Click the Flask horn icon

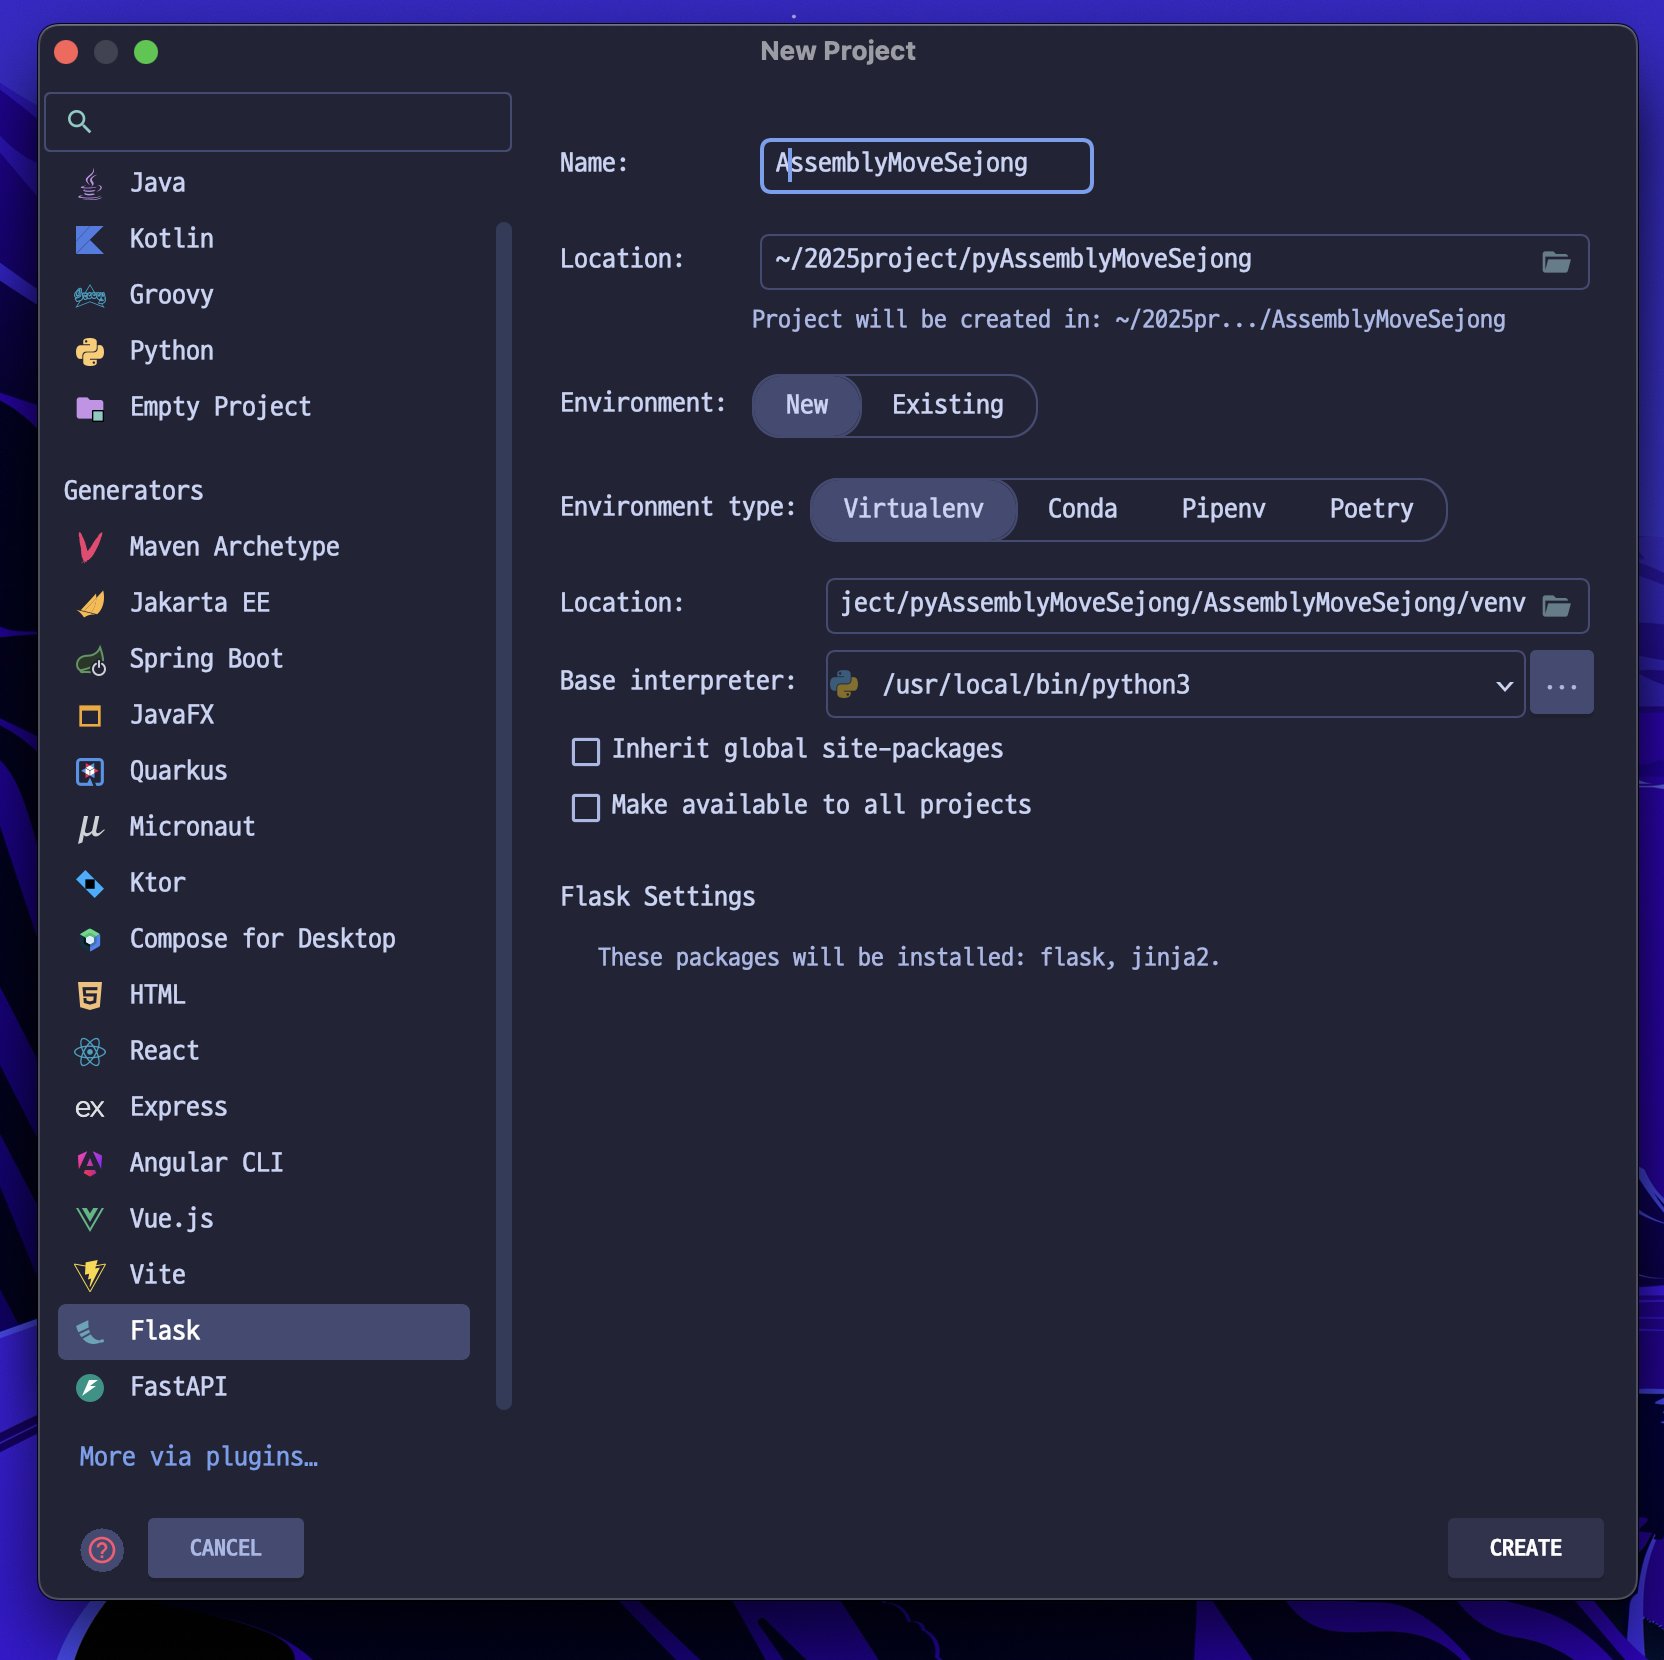90,1331
